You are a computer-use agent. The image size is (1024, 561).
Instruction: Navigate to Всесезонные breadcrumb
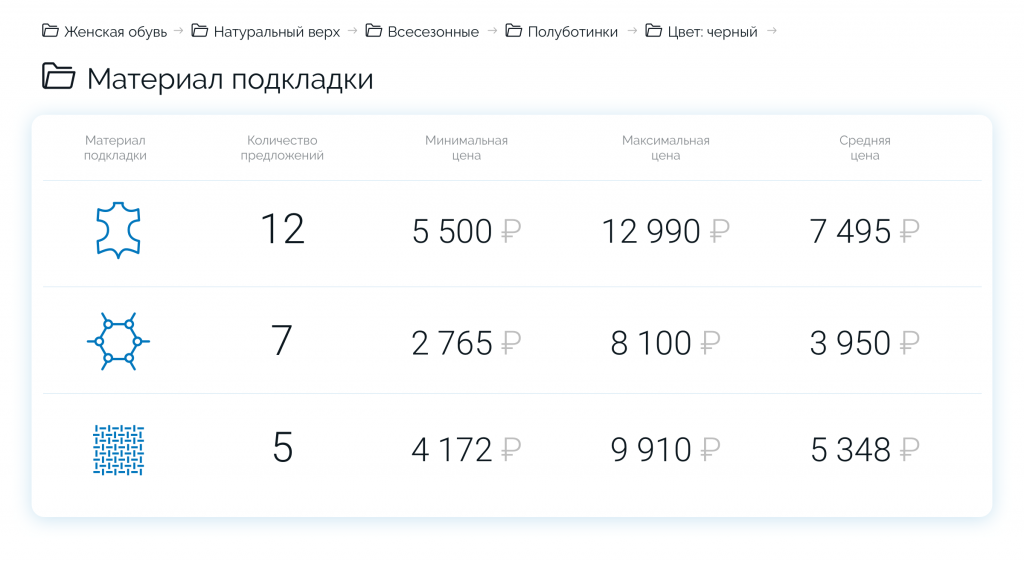click(x=432, y=32)
